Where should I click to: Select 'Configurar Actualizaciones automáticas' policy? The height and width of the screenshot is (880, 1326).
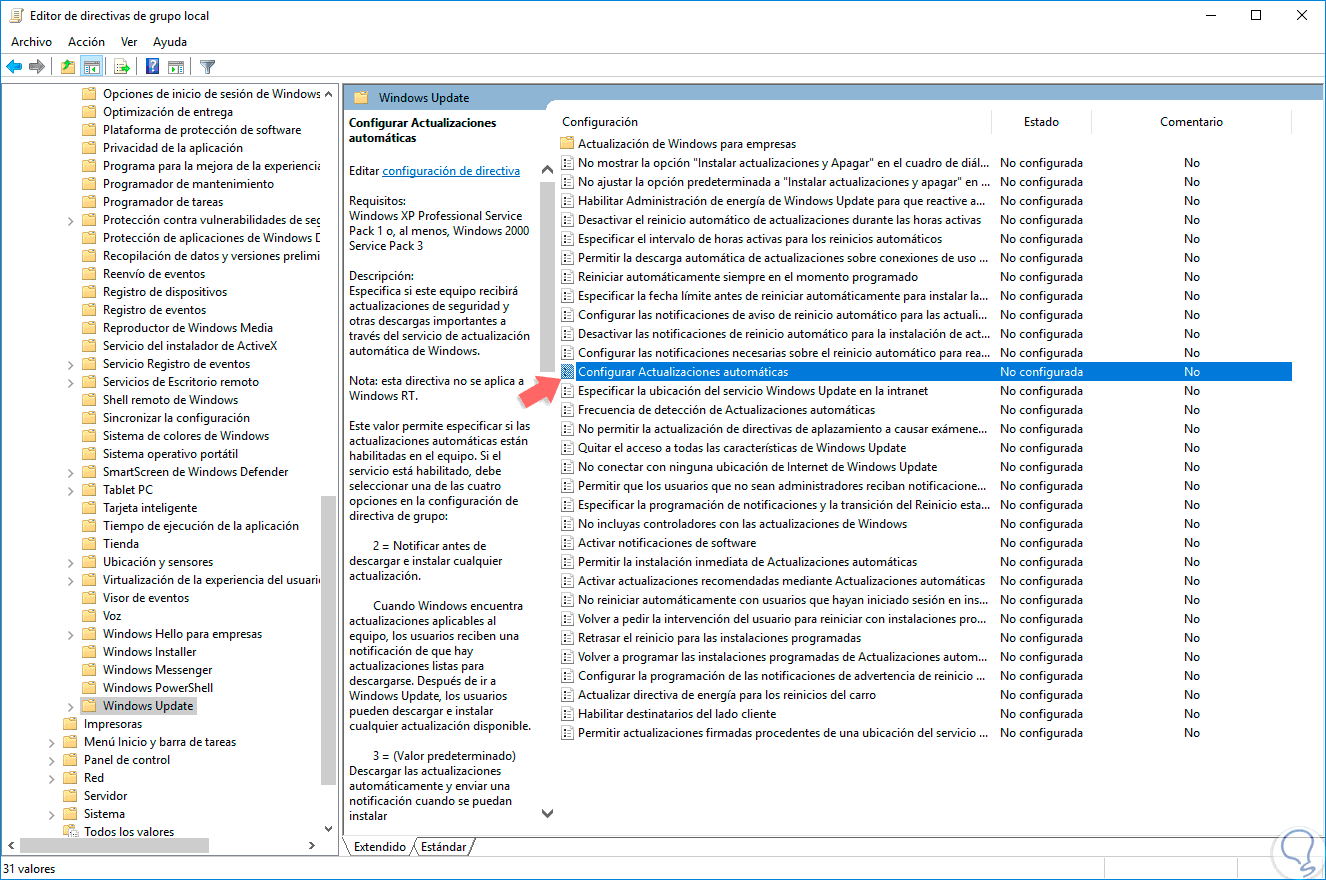926,372
